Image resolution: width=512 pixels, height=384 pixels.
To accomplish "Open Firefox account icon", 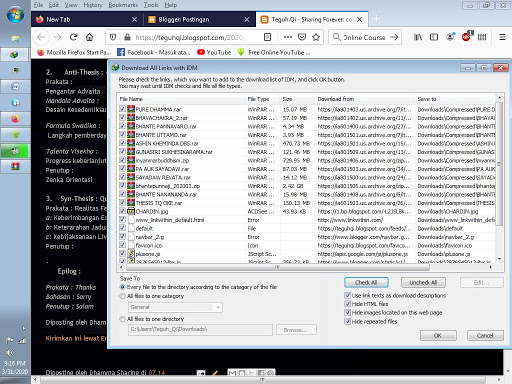I will [x=450, y=37].
